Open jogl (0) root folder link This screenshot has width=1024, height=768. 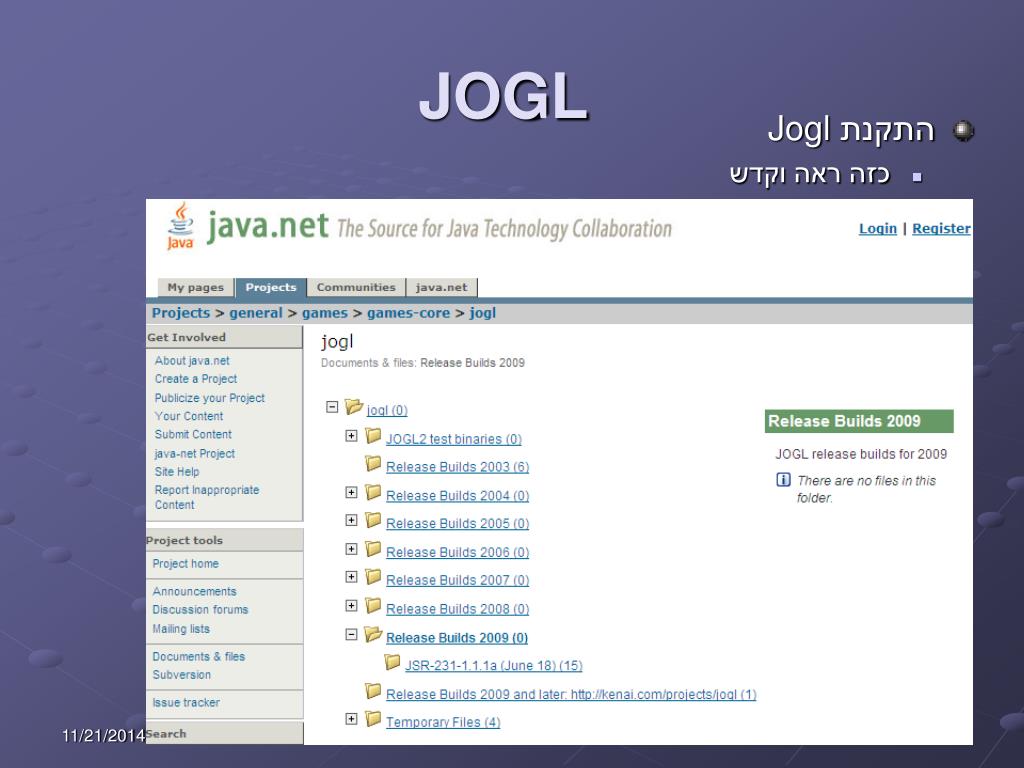387,410
